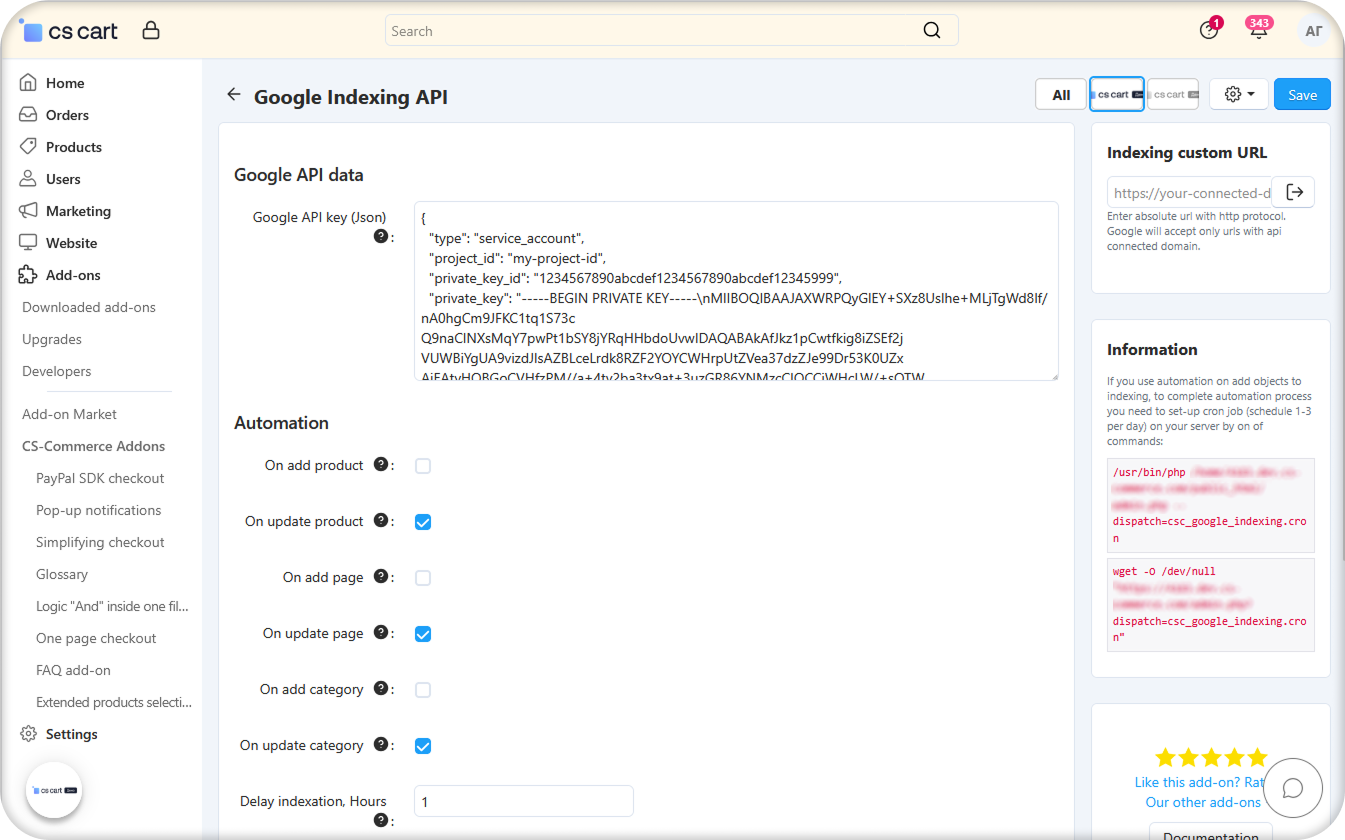Enable the On add category checkbox
Image resolution: width=1345 pixels, height=840 pixels.
coord(423,690)
